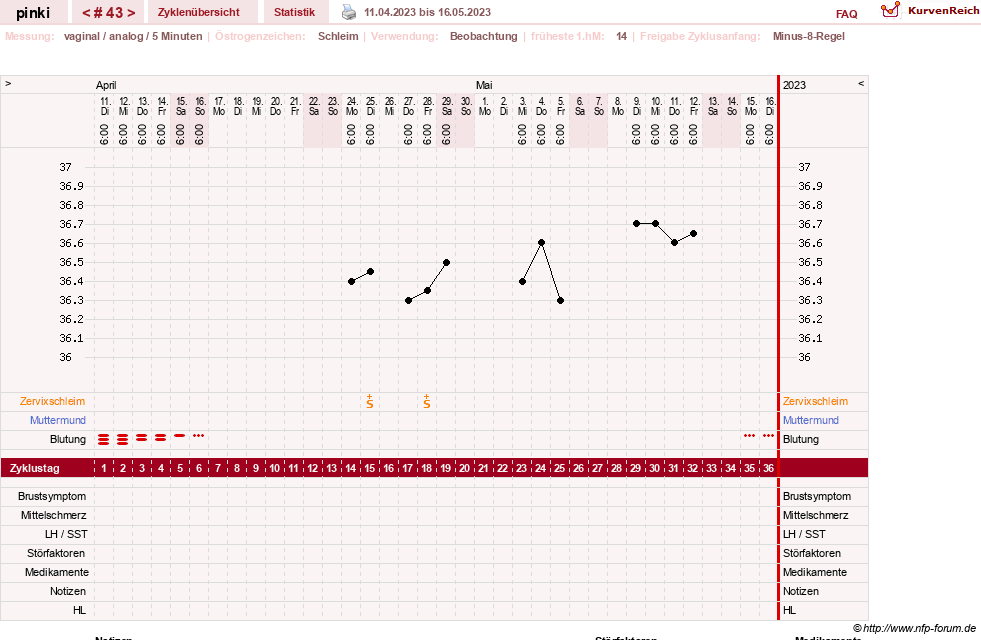981x640 pixels.
Task: Click the vaginal / analog / 5 Minuten value
Action: tap(133, 36)
